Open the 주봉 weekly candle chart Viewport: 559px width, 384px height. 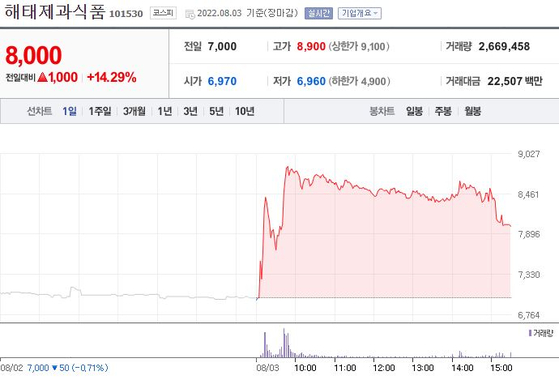[x=443, y=111]
